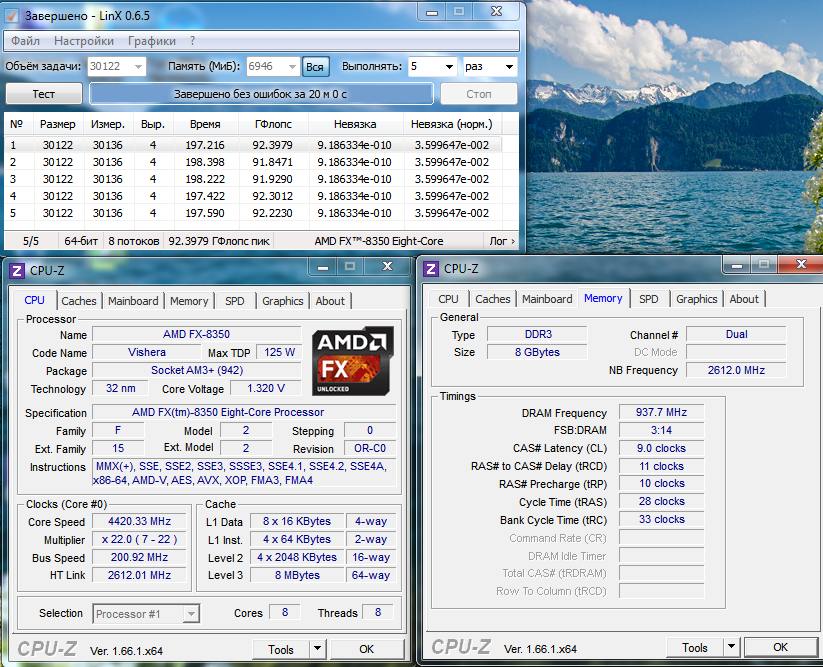Click the LinX title bar app icon
Image resolution: width=823 pixels, height=667 pixels.
pos(11,16)
